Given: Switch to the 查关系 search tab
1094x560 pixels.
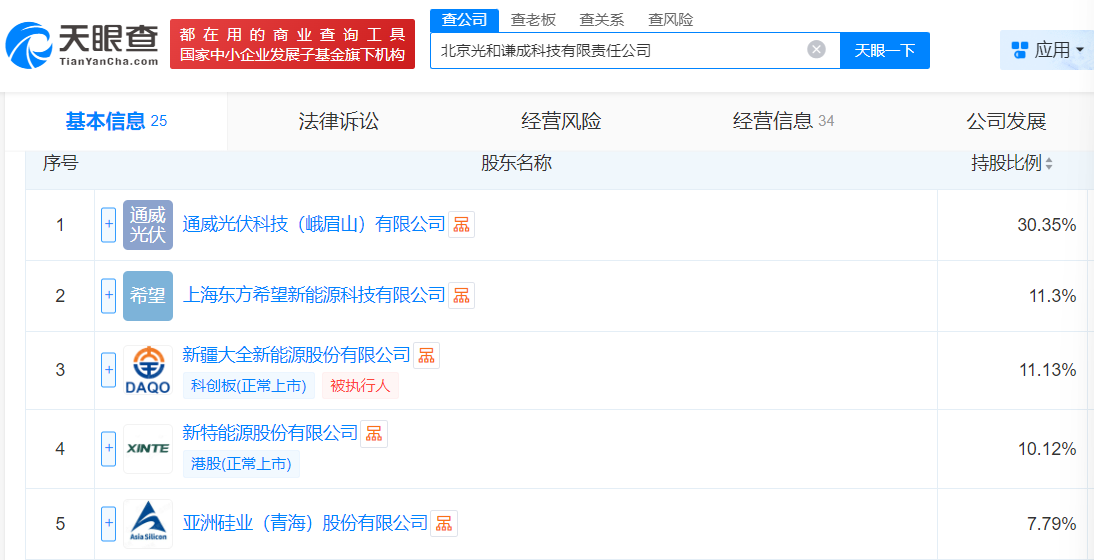Looking at the screenshot, I should 601,20.
